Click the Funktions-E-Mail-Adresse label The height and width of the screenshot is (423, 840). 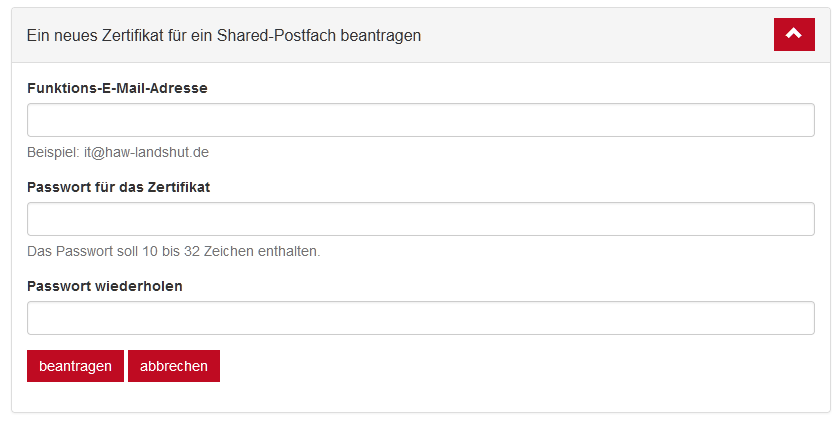pos(117,88)
